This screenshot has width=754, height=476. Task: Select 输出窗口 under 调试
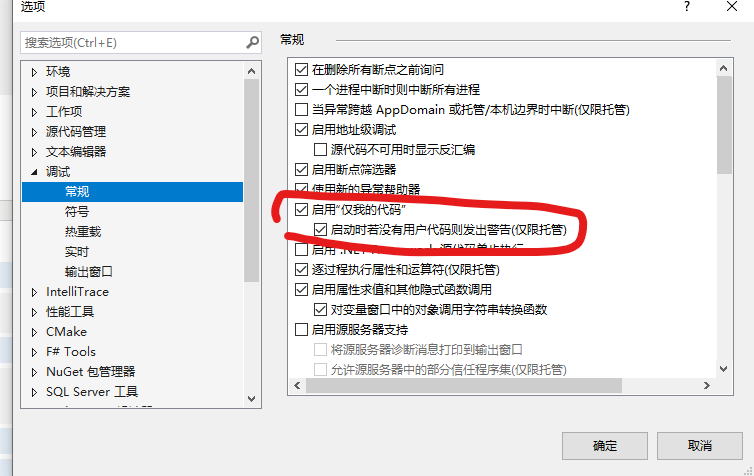coord(89,272)
